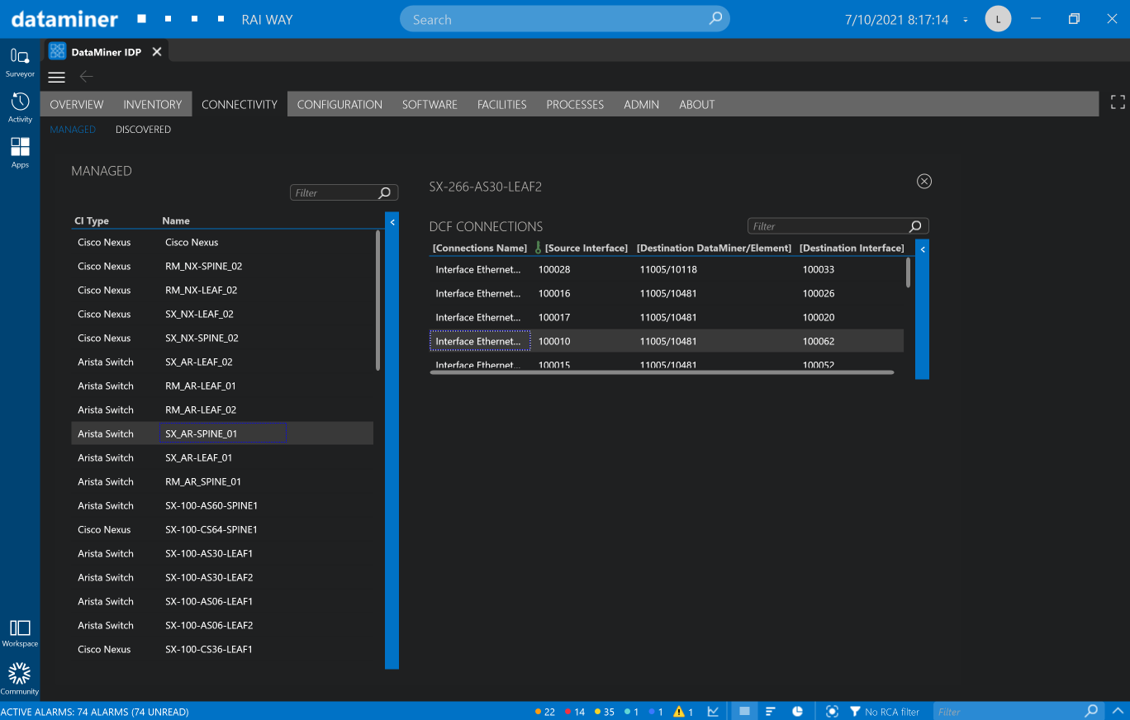Click the DCF Connections horizontal scrollbar

point(662,373)
